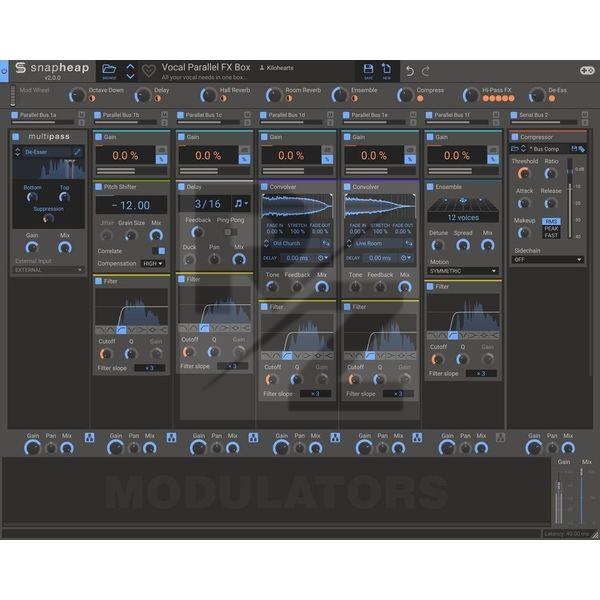Edit the De-Esser preset with pencil icon

click(77, 152)
